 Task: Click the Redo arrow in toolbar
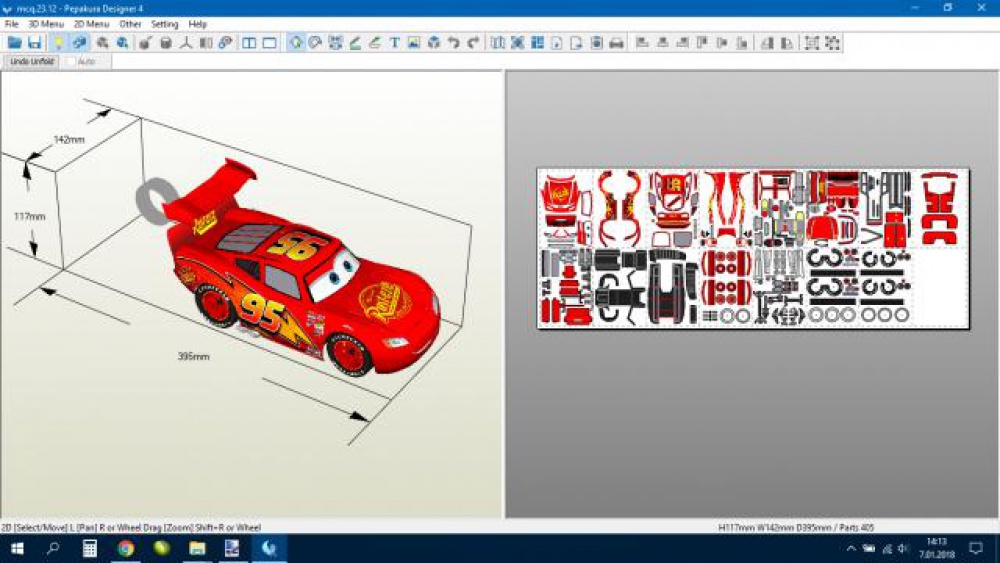[x=473, y=43]
